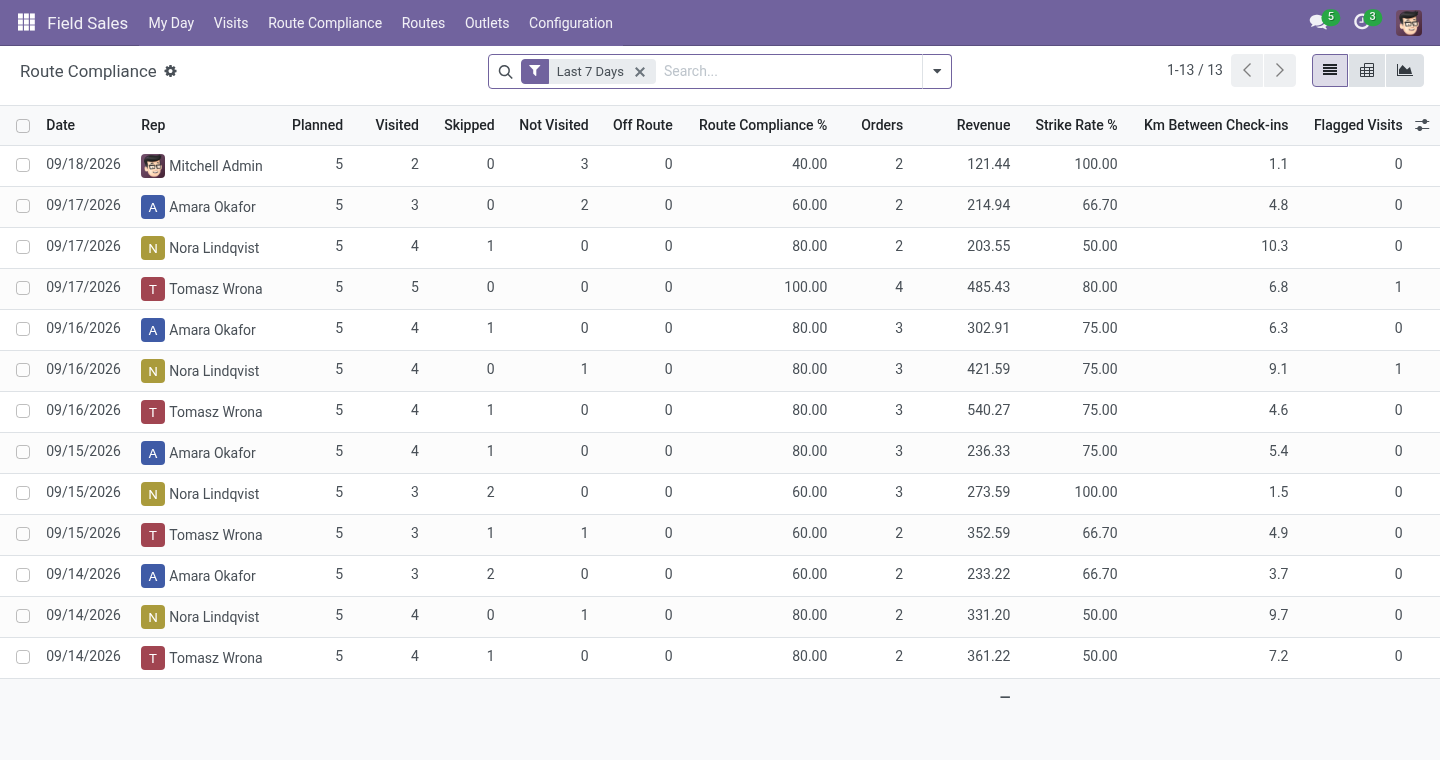Viewport: 1440px width, 760px height.
Task: Expand the search options dropdown arrow
Action: click(x=937, y=72)
